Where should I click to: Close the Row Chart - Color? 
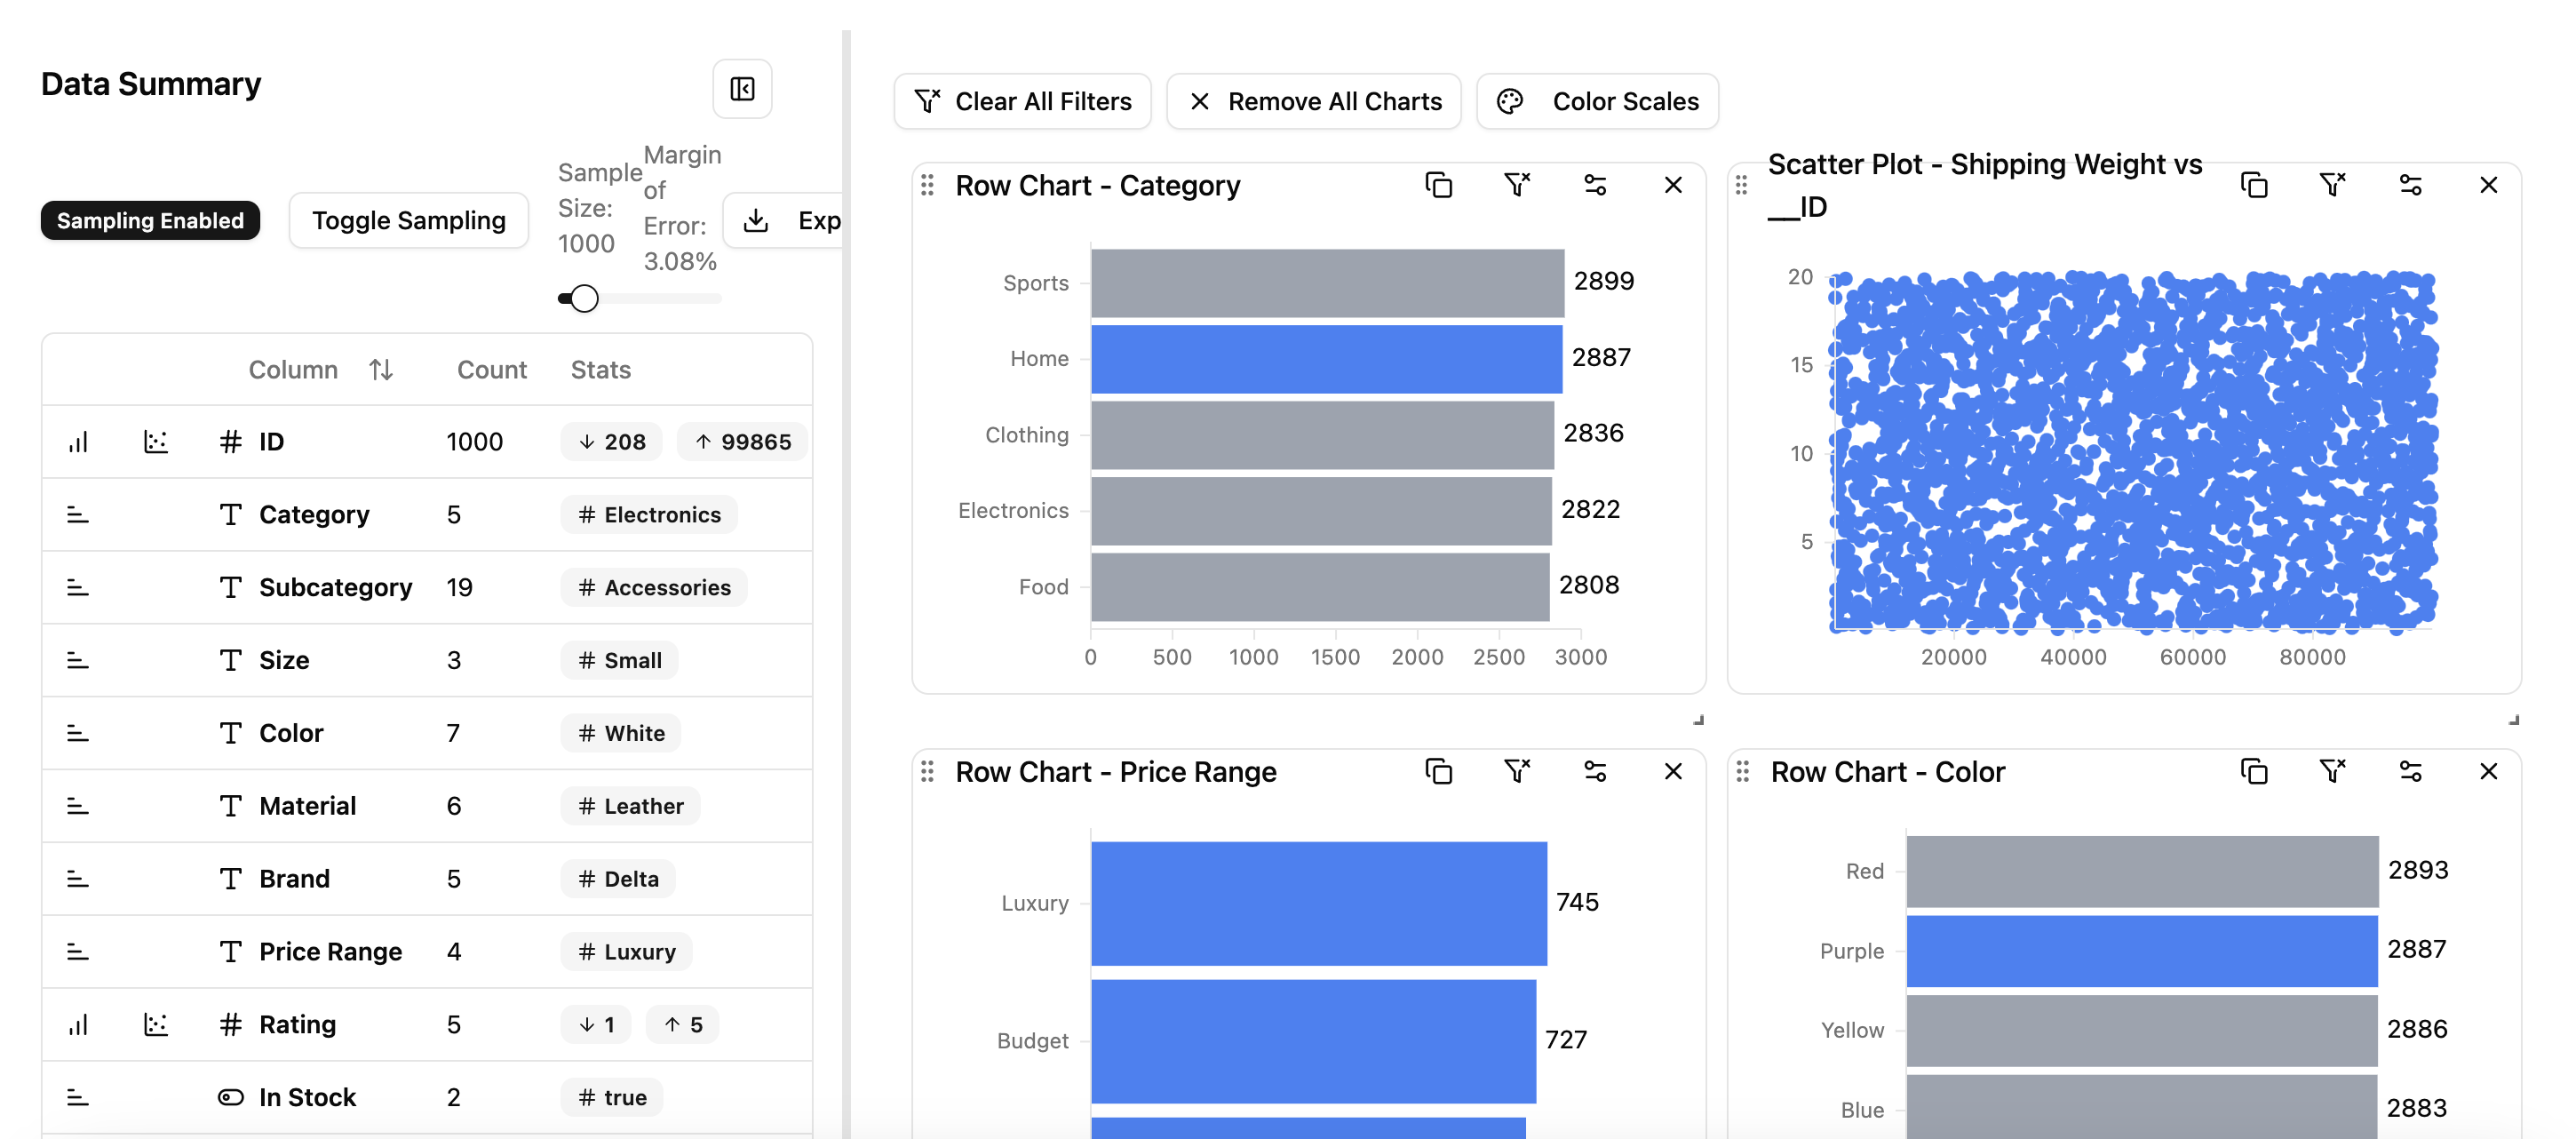[2489, 772]
